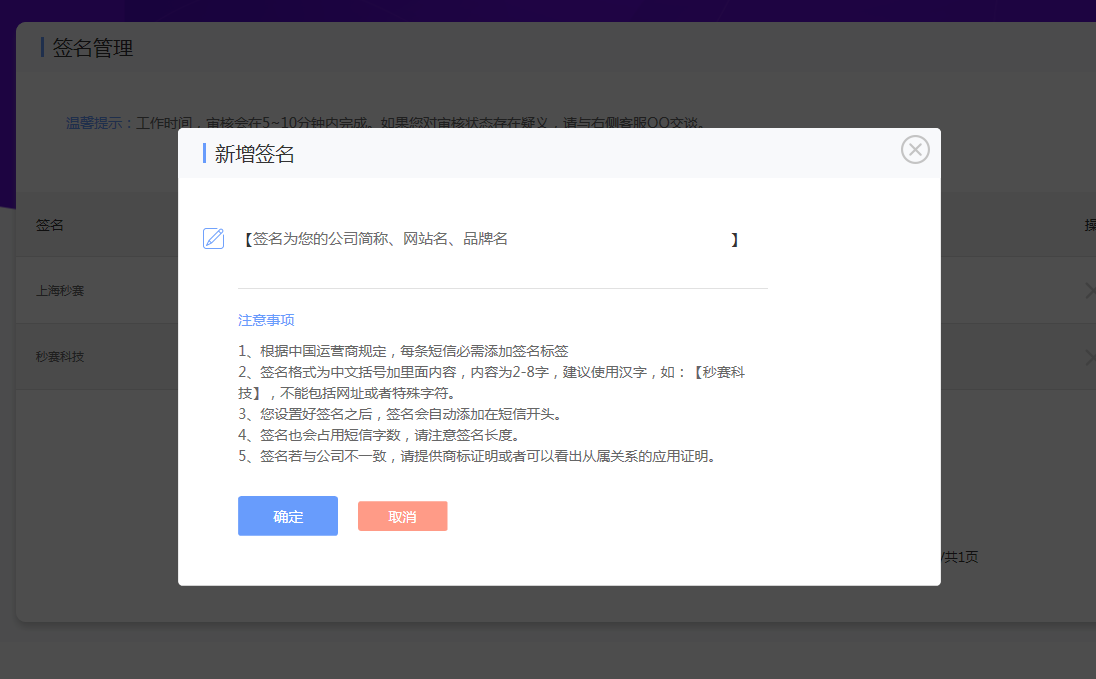The width and height of the screenshot is (1096, 679).
Task: Click the 注意事项 heading text
Action: tap(266, 320)
